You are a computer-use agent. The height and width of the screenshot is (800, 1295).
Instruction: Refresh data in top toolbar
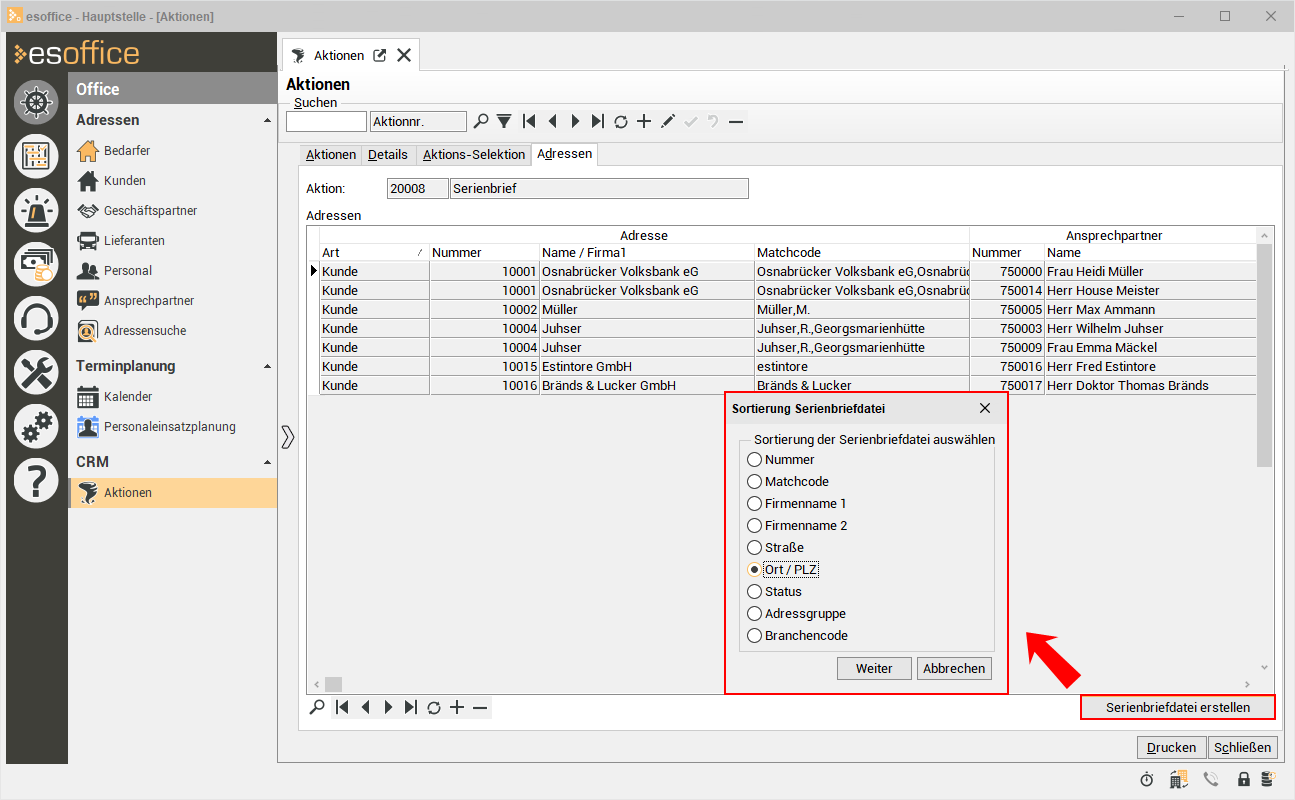tap(621, 121)
